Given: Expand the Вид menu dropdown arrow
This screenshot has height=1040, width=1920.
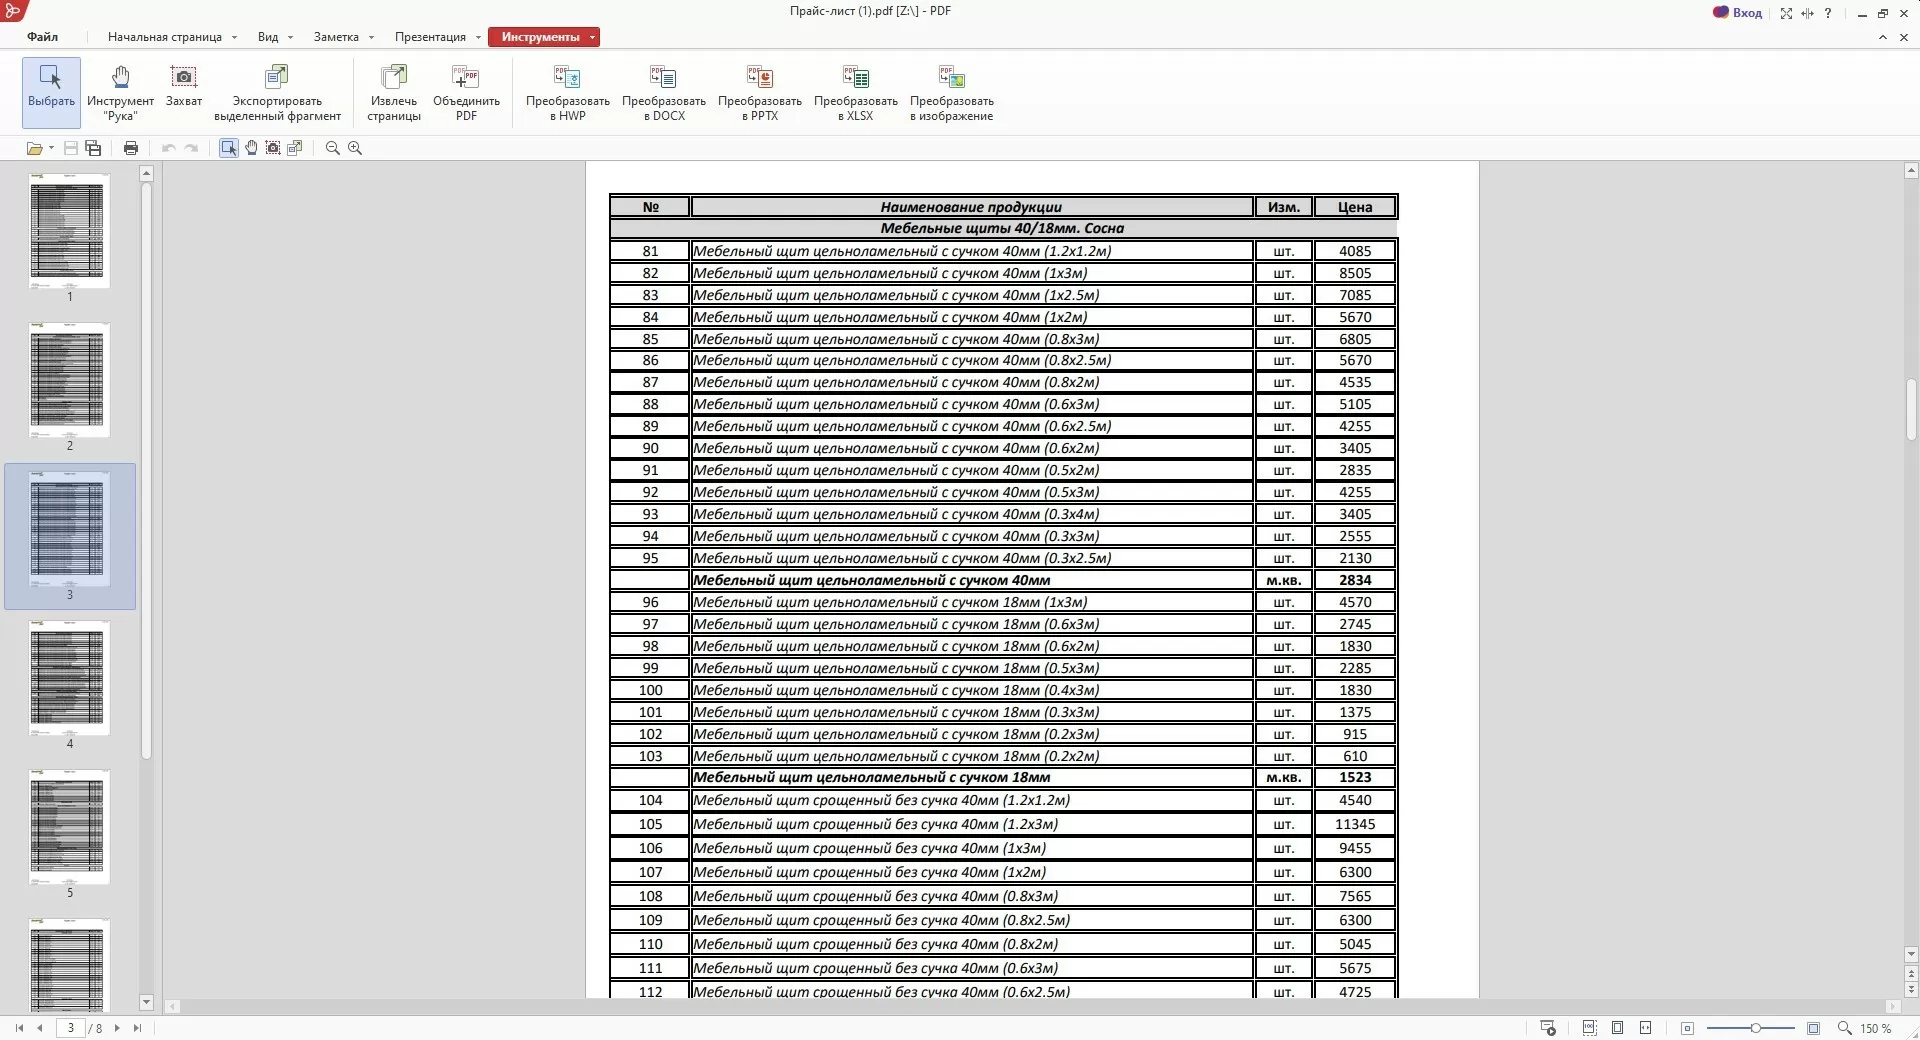Looking at the screenshot, I should [290, 37].
